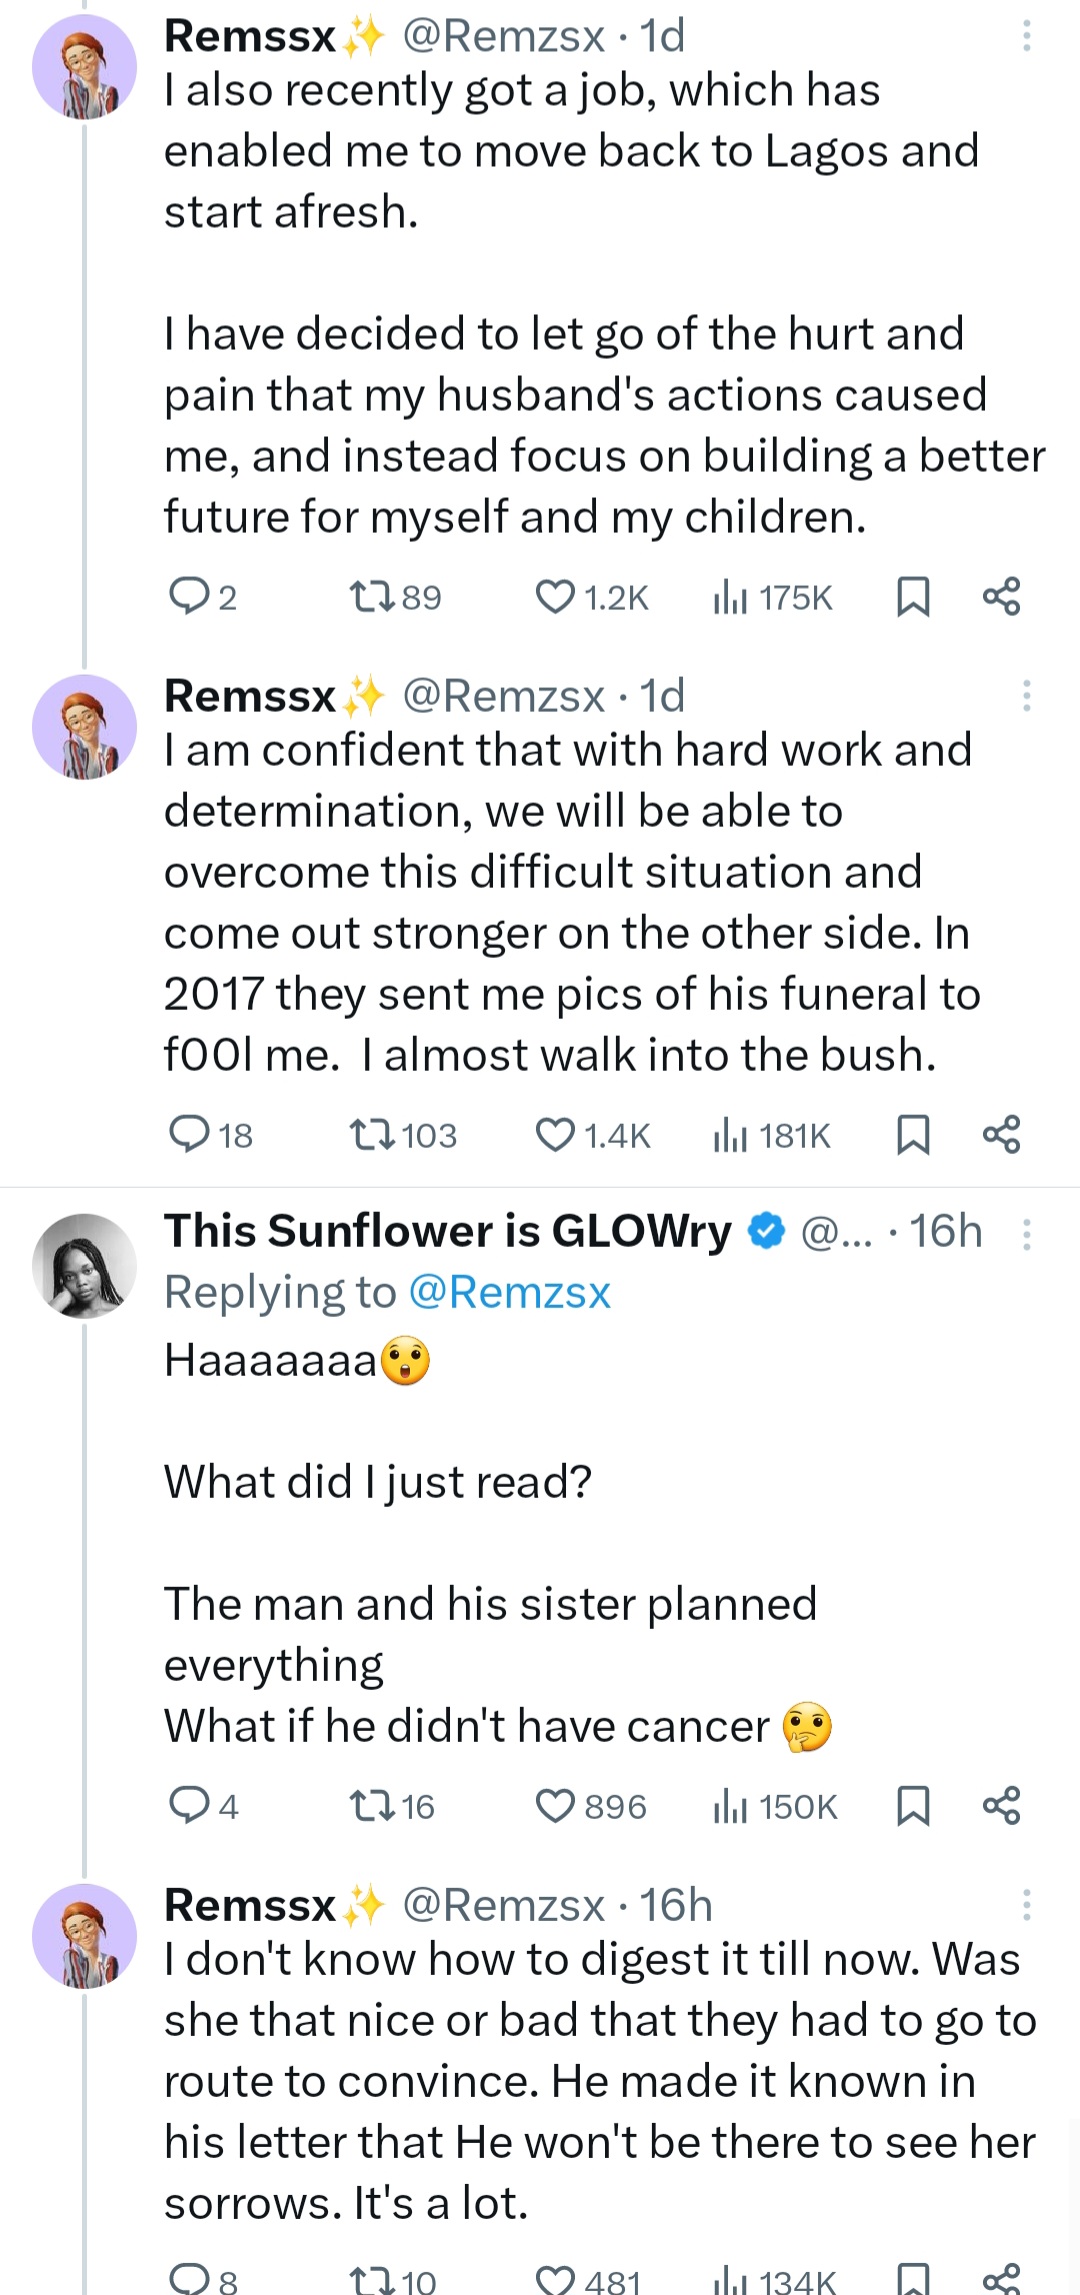Open three-dot menu on GLOWry reply
This screenshot has height=2295, width=1080.
tap(1026, 1235)
